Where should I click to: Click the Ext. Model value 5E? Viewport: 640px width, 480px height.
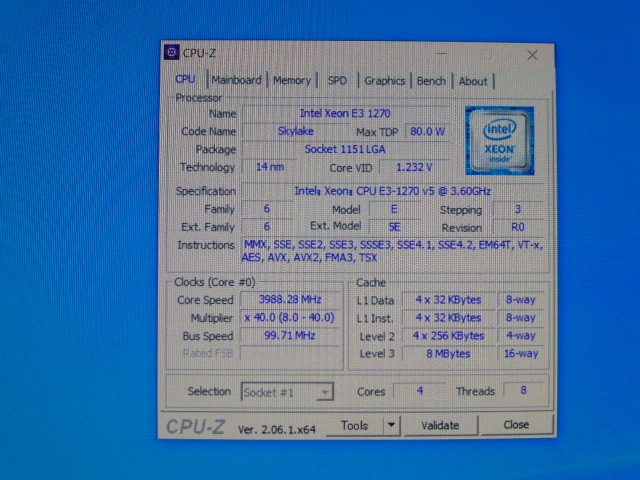[394, 227]
